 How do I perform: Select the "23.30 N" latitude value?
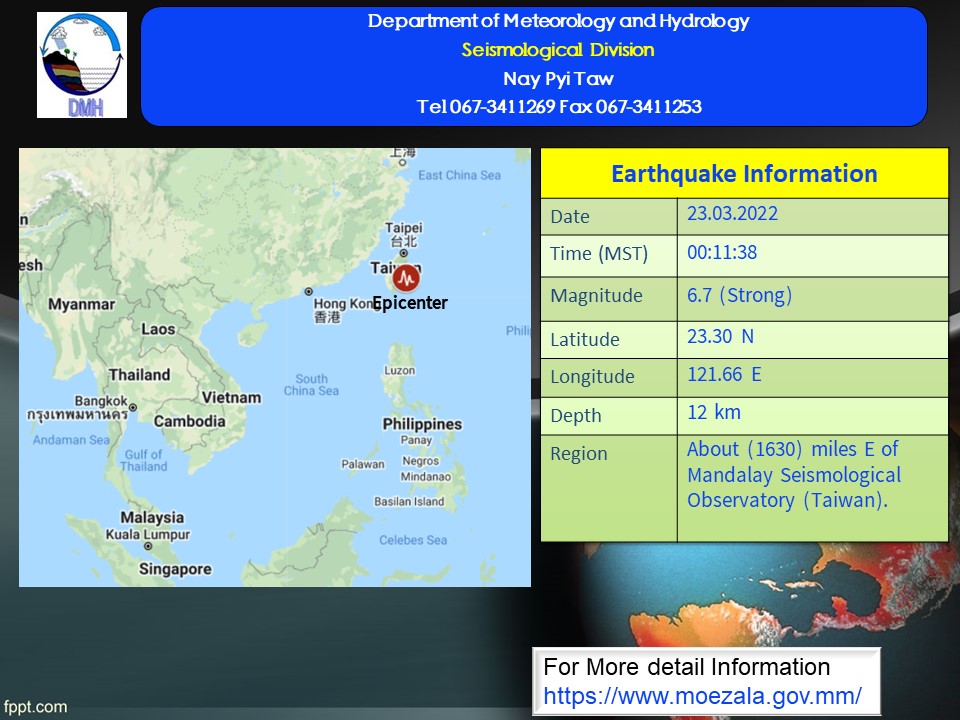pyautogui.click(x=721, y=336)
